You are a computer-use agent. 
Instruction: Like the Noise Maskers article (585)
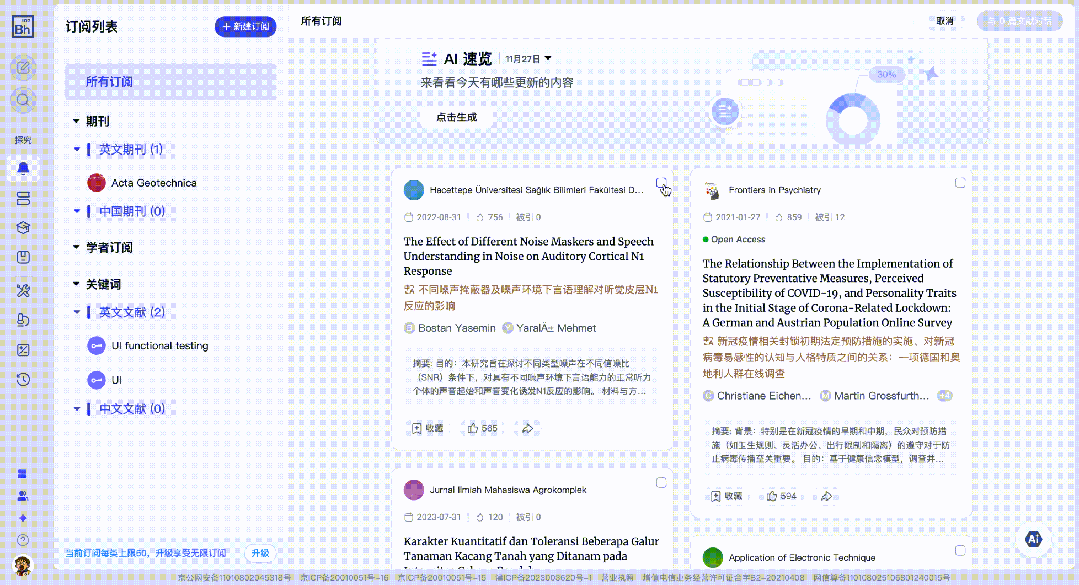473,428
